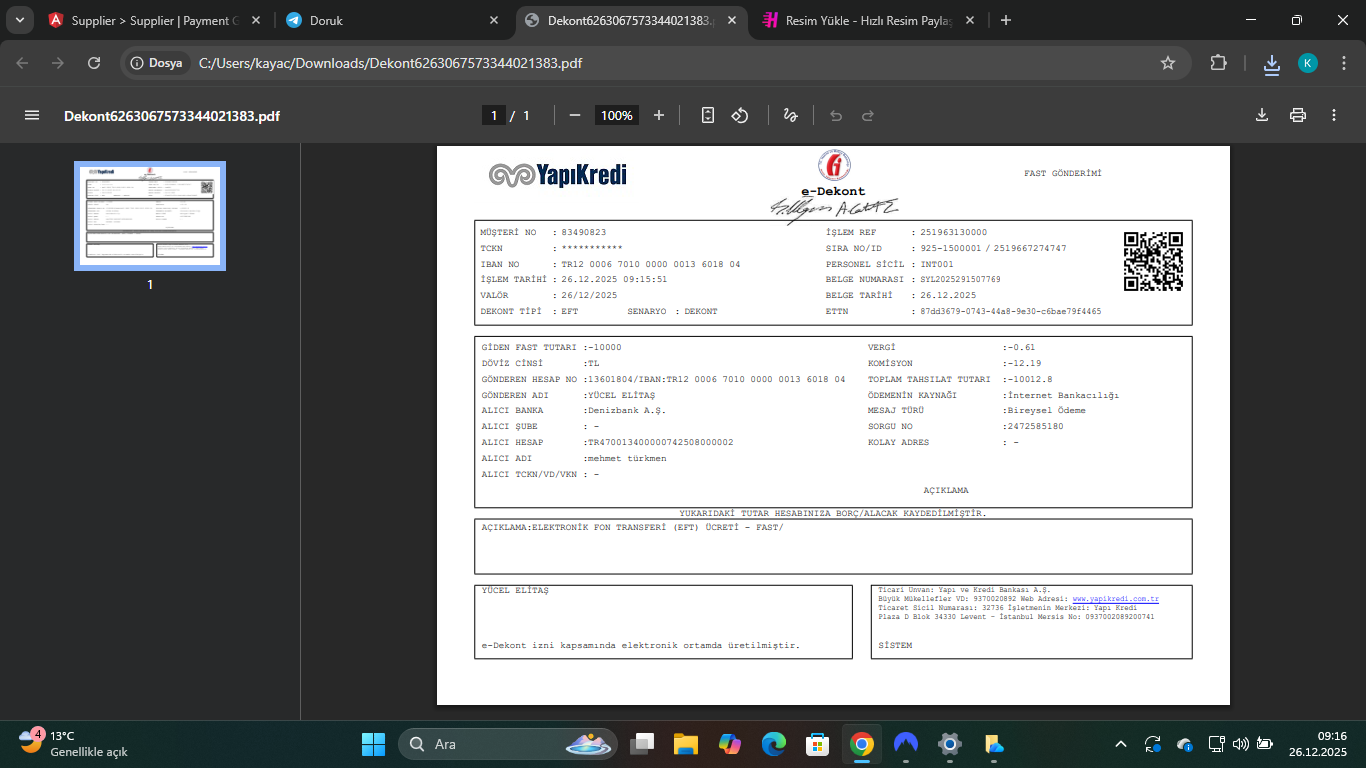Click the amount value -10000

(x=604, y=347)
